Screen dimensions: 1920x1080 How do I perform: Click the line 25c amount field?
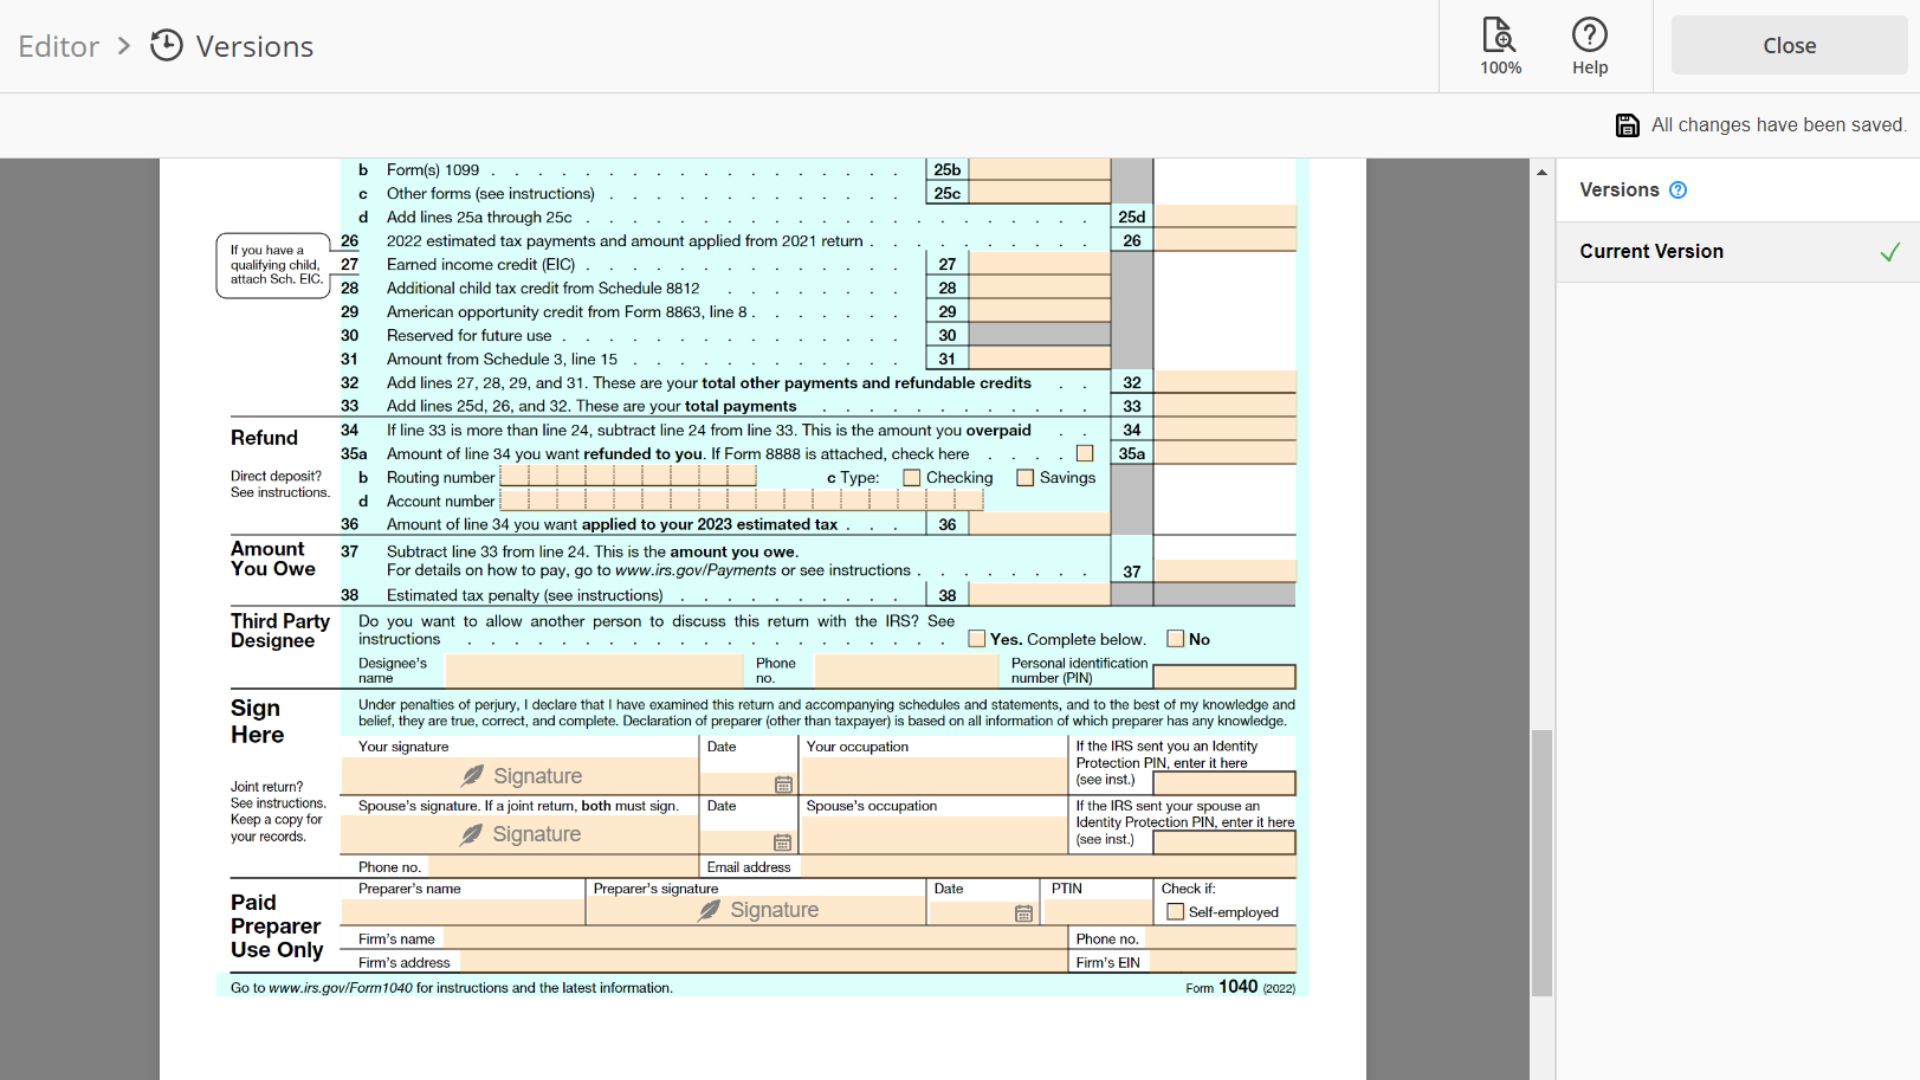[1040, 193]
